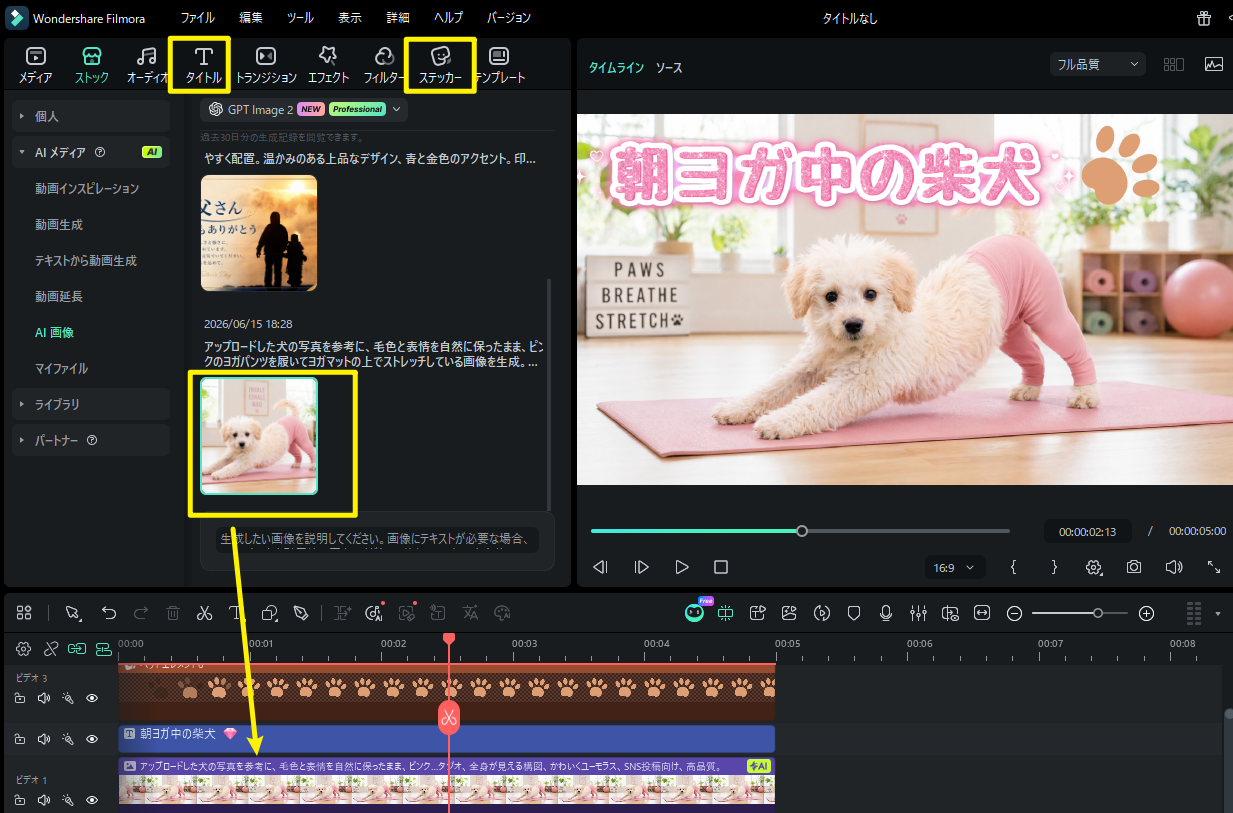1233x813 pixels.
Task: Click the trash delete icon in toolbar
Action: coord(173,613)
